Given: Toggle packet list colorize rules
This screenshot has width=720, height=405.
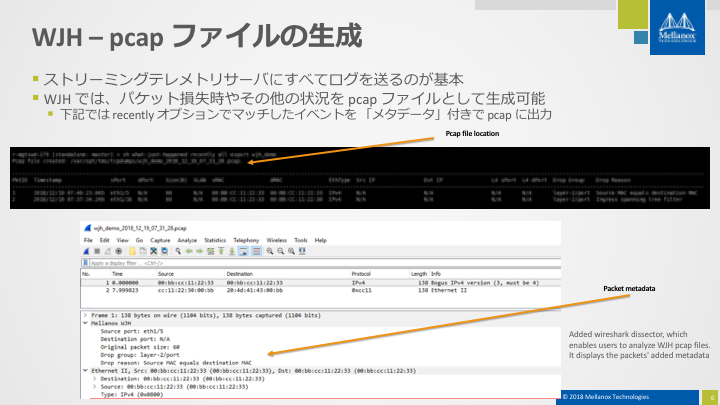Looking at the screenshot, I should pos(256,251).
